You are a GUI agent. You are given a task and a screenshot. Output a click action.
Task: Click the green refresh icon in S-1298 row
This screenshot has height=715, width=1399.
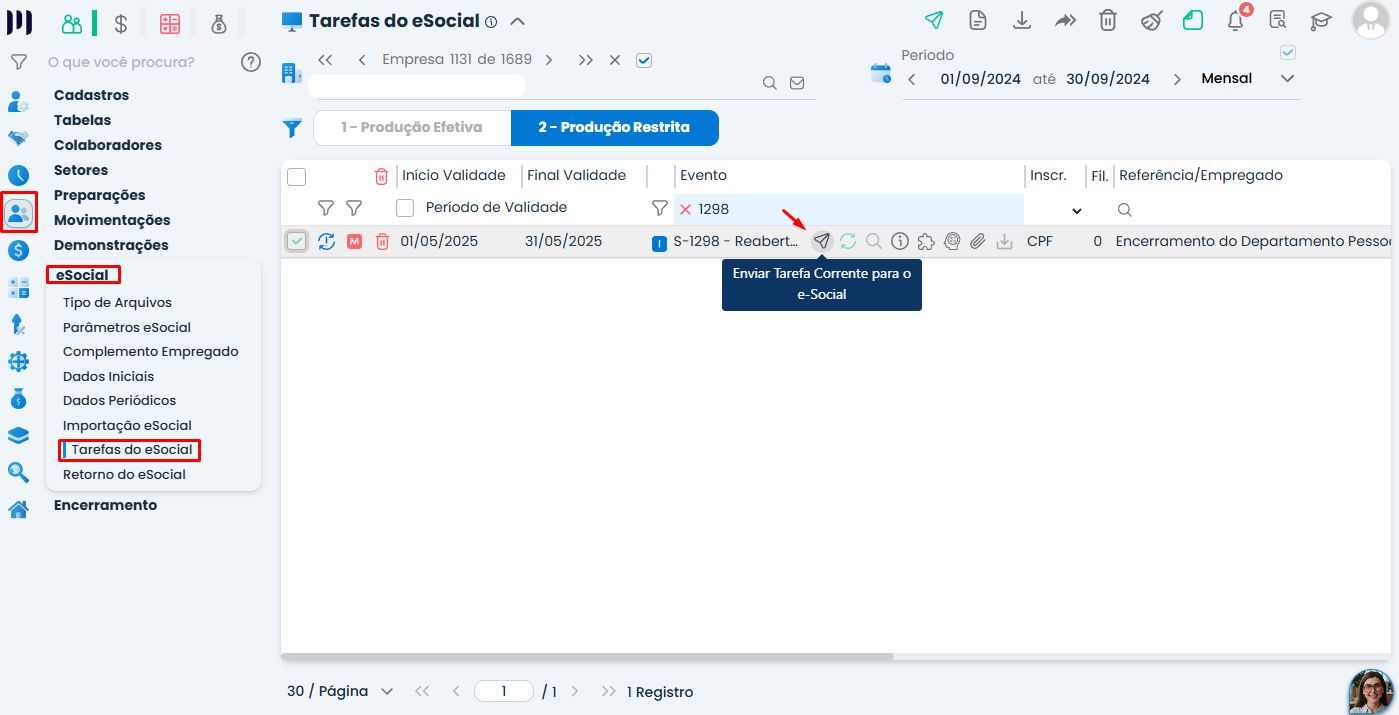click(848, 241)
